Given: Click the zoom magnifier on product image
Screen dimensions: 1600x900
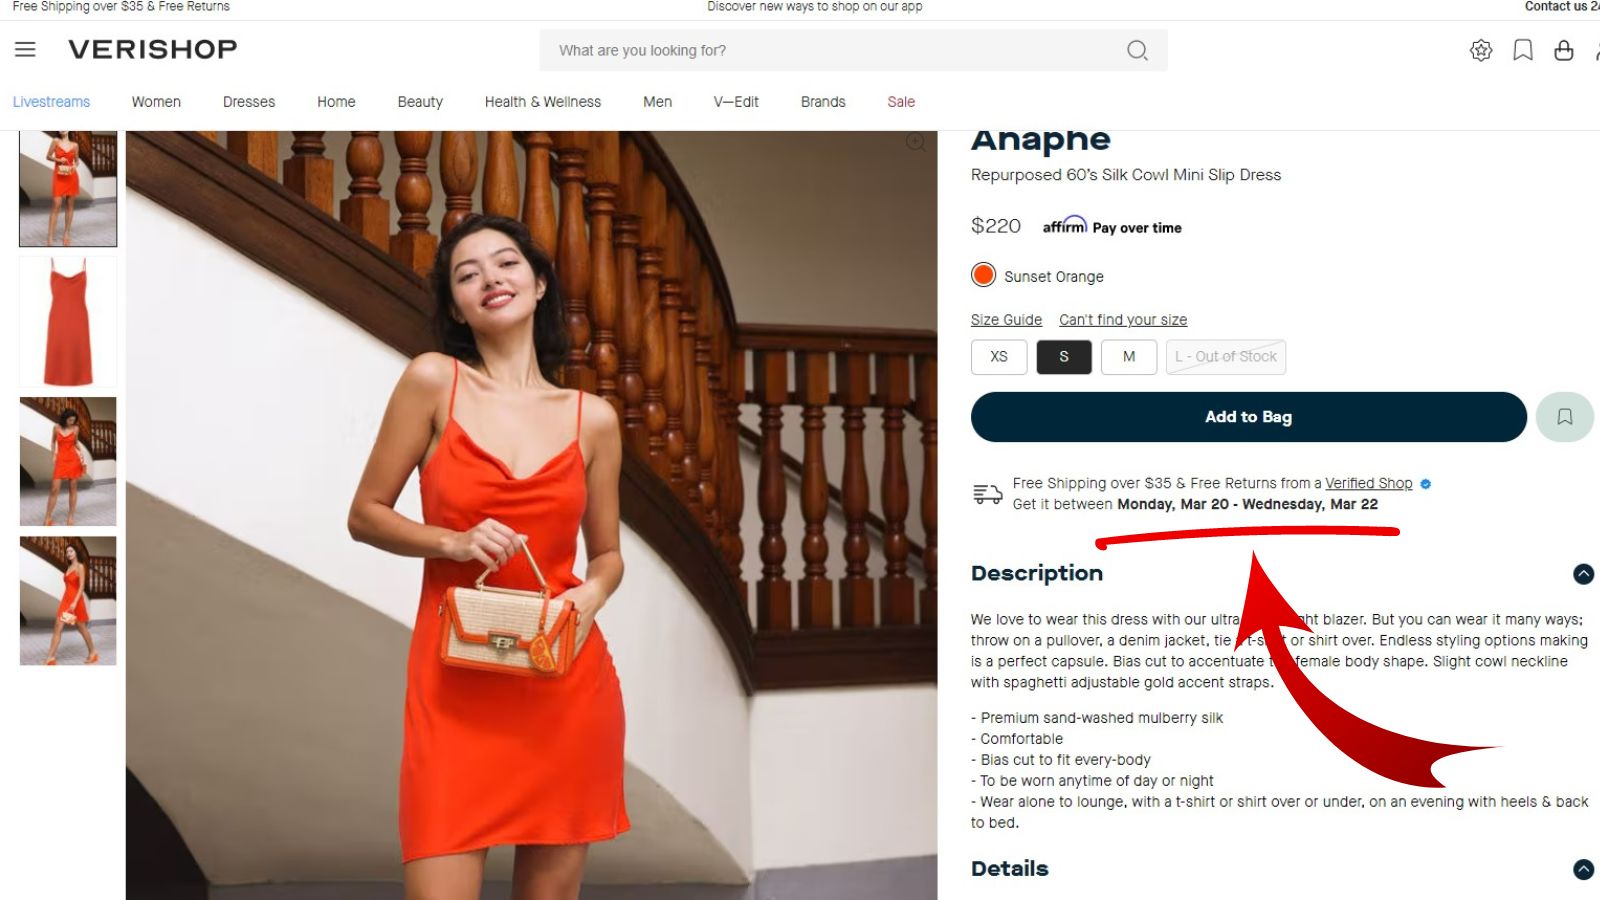Looking at the screenshot, I should 915,142.
